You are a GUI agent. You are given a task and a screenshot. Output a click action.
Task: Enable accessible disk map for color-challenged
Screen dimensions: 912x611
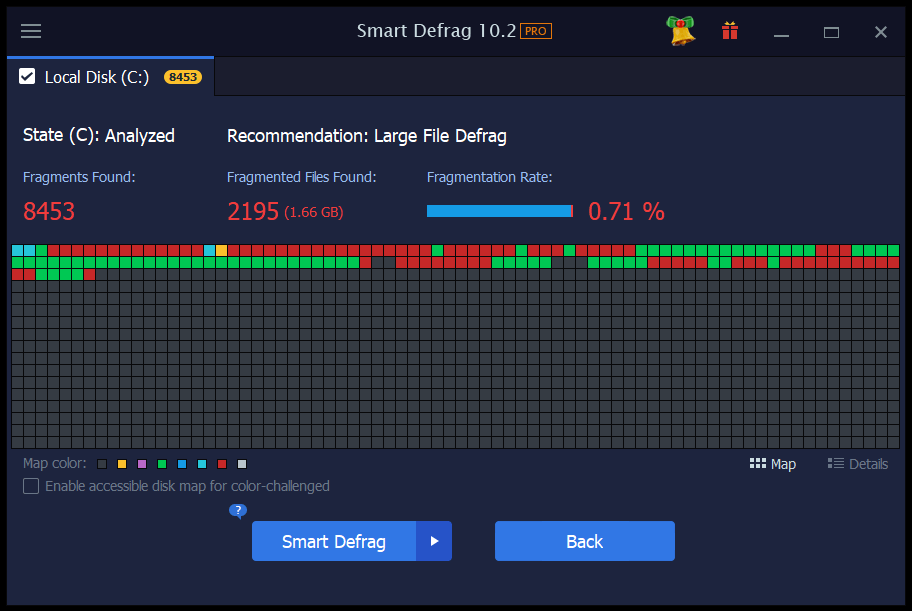pos(31,486)
